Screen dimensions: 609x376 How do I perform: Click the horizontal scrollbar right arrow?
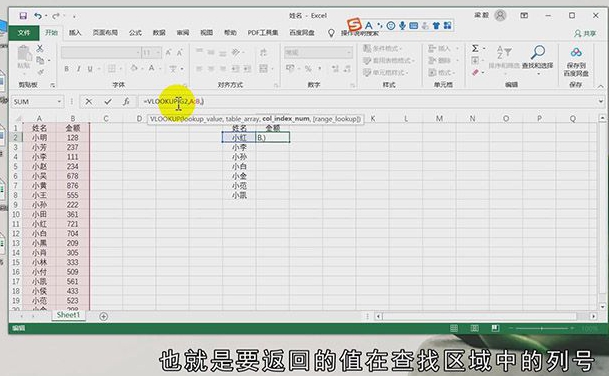coord(593,317)
